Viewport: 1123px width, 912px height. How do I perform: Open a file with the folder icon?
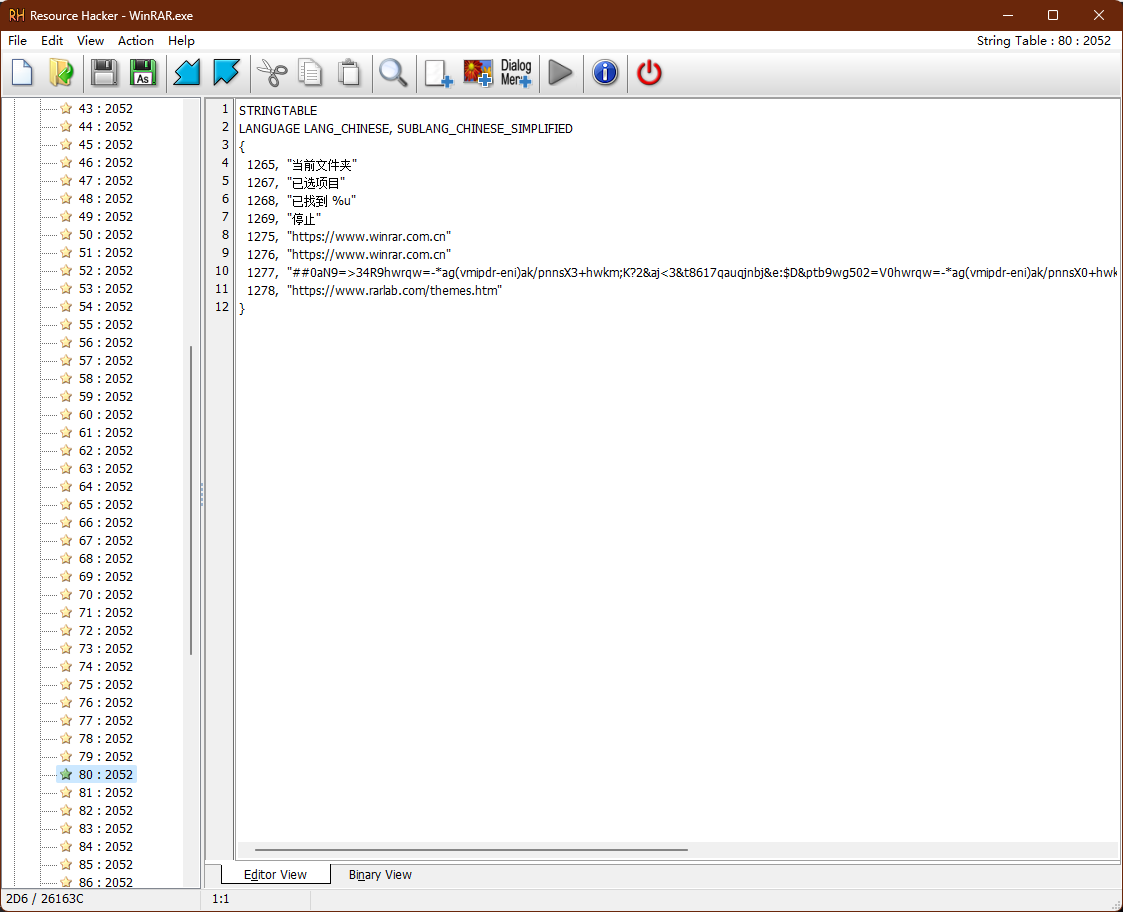tap(62, 73)
